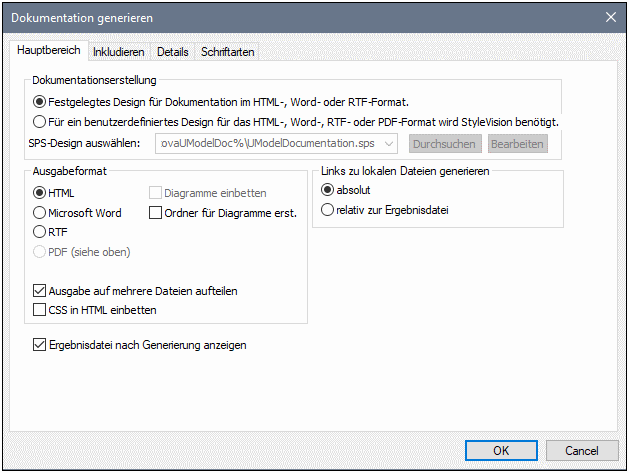
Task: Select the Hauptbereich tab
Action: pyautogui.click(x=50, y=51)
